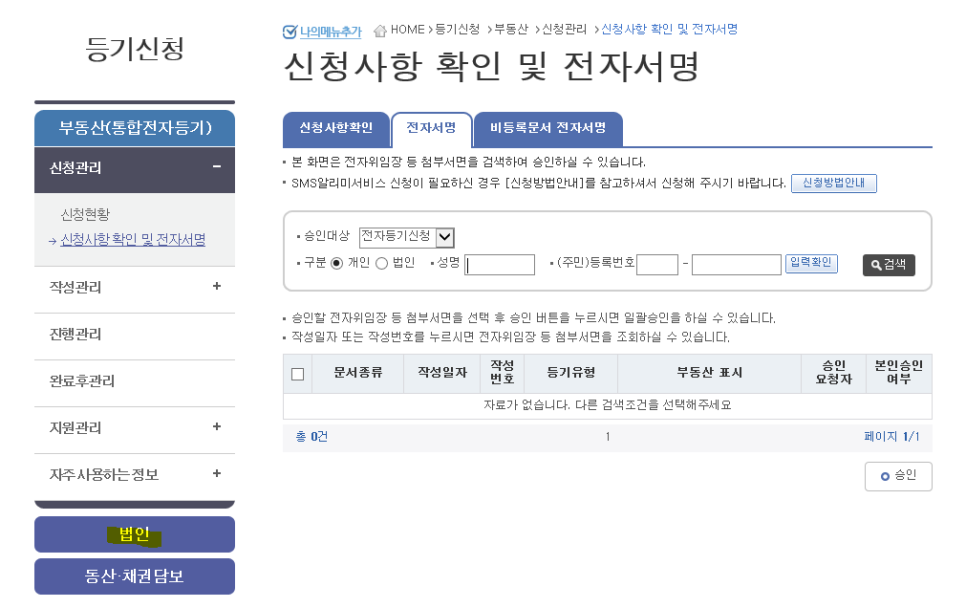This screenshot has height=608, width=966.
Task: Click the 동산·채권담보 sidebar button
Action: pos(134,576)
